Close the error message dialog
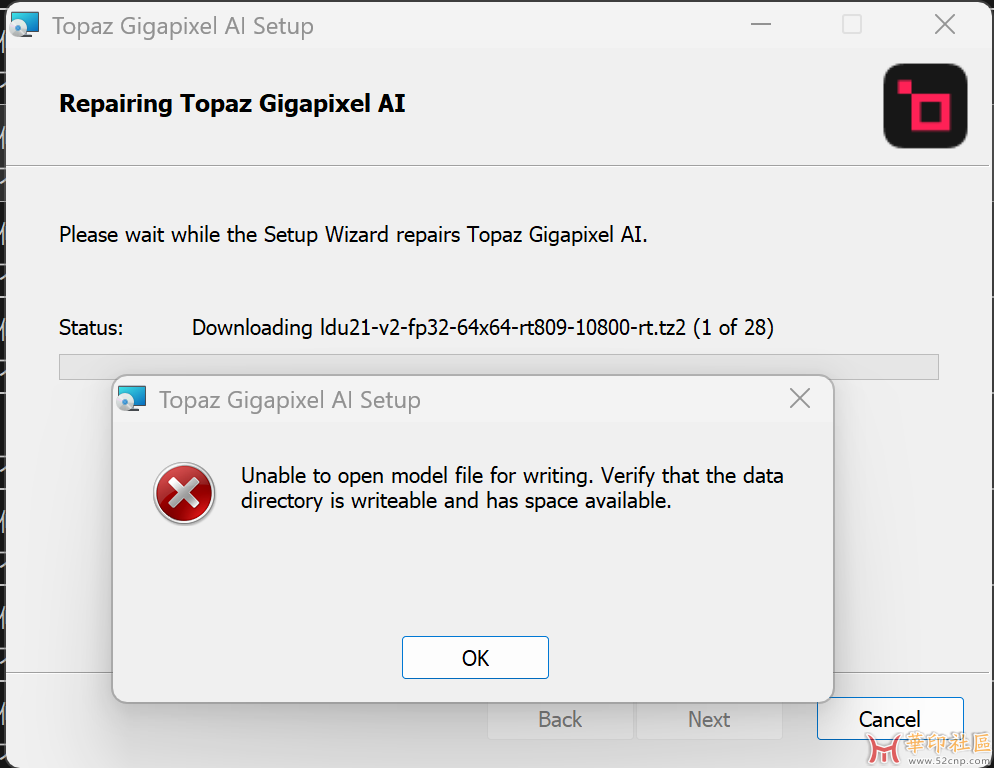994x768 pixels. tap(800, 399)
